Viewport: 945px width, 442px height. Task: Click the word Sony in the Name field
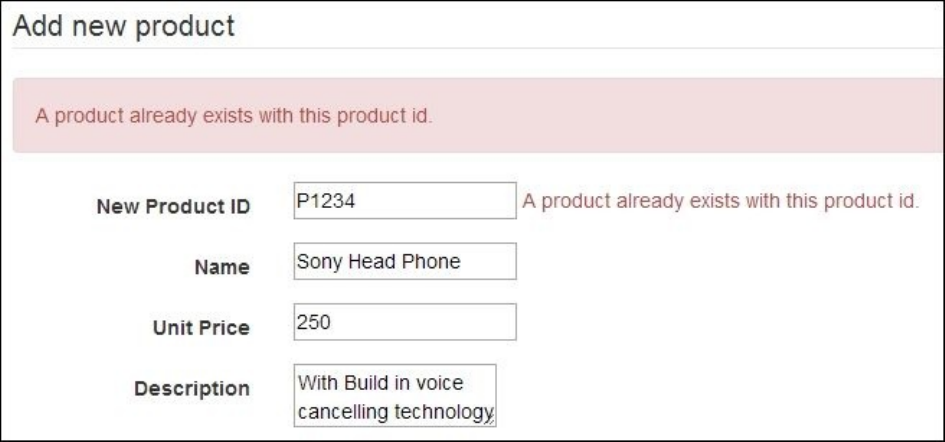tap(317, 262)
